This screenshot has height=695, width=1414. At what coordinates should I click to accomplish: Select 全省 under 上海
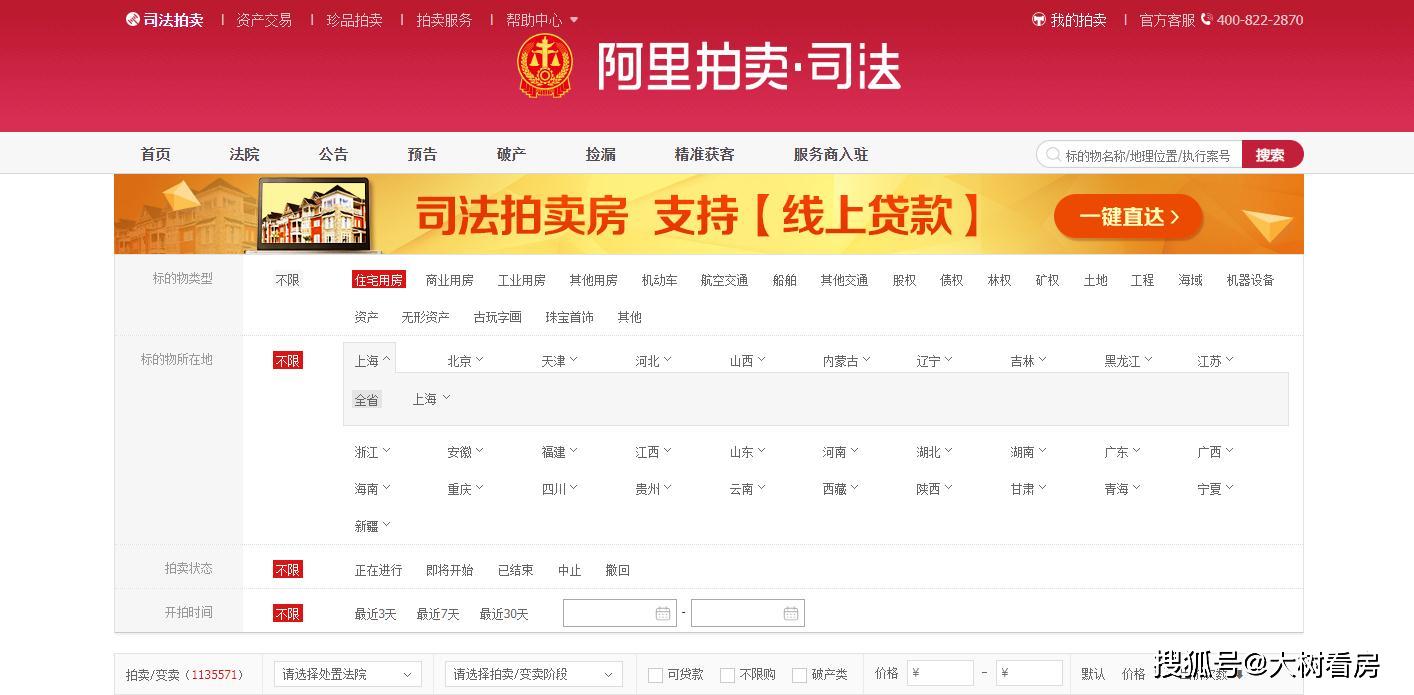(367, 400)
